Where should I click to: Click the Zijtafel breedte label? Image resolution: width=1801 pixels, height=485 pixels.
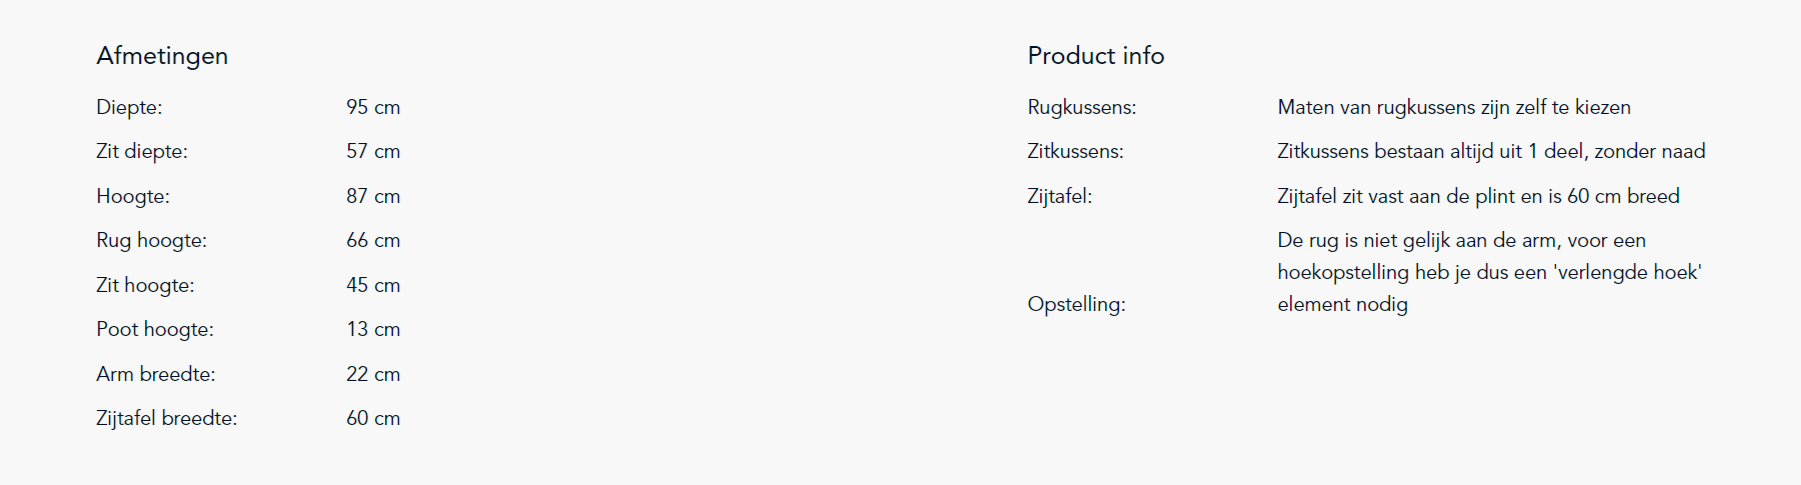pos(167,418)
